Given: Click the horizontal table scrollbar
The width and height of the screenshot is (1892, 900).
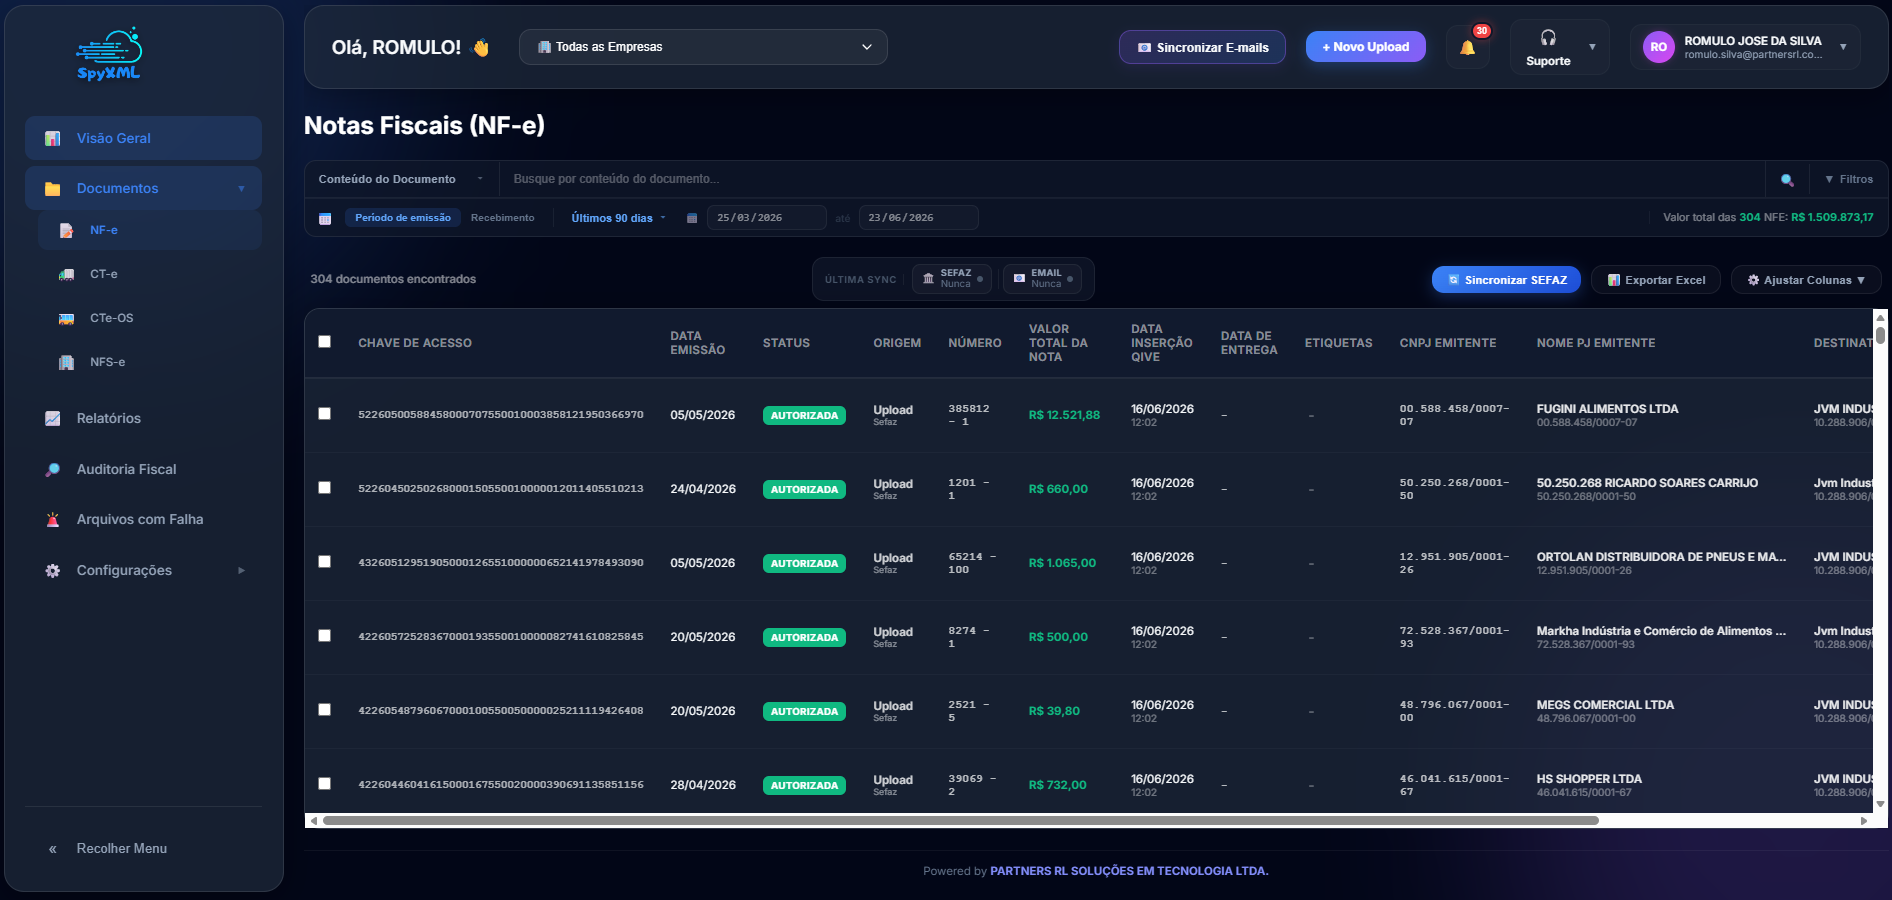Looking at the screenshot, I should point(961,820).
